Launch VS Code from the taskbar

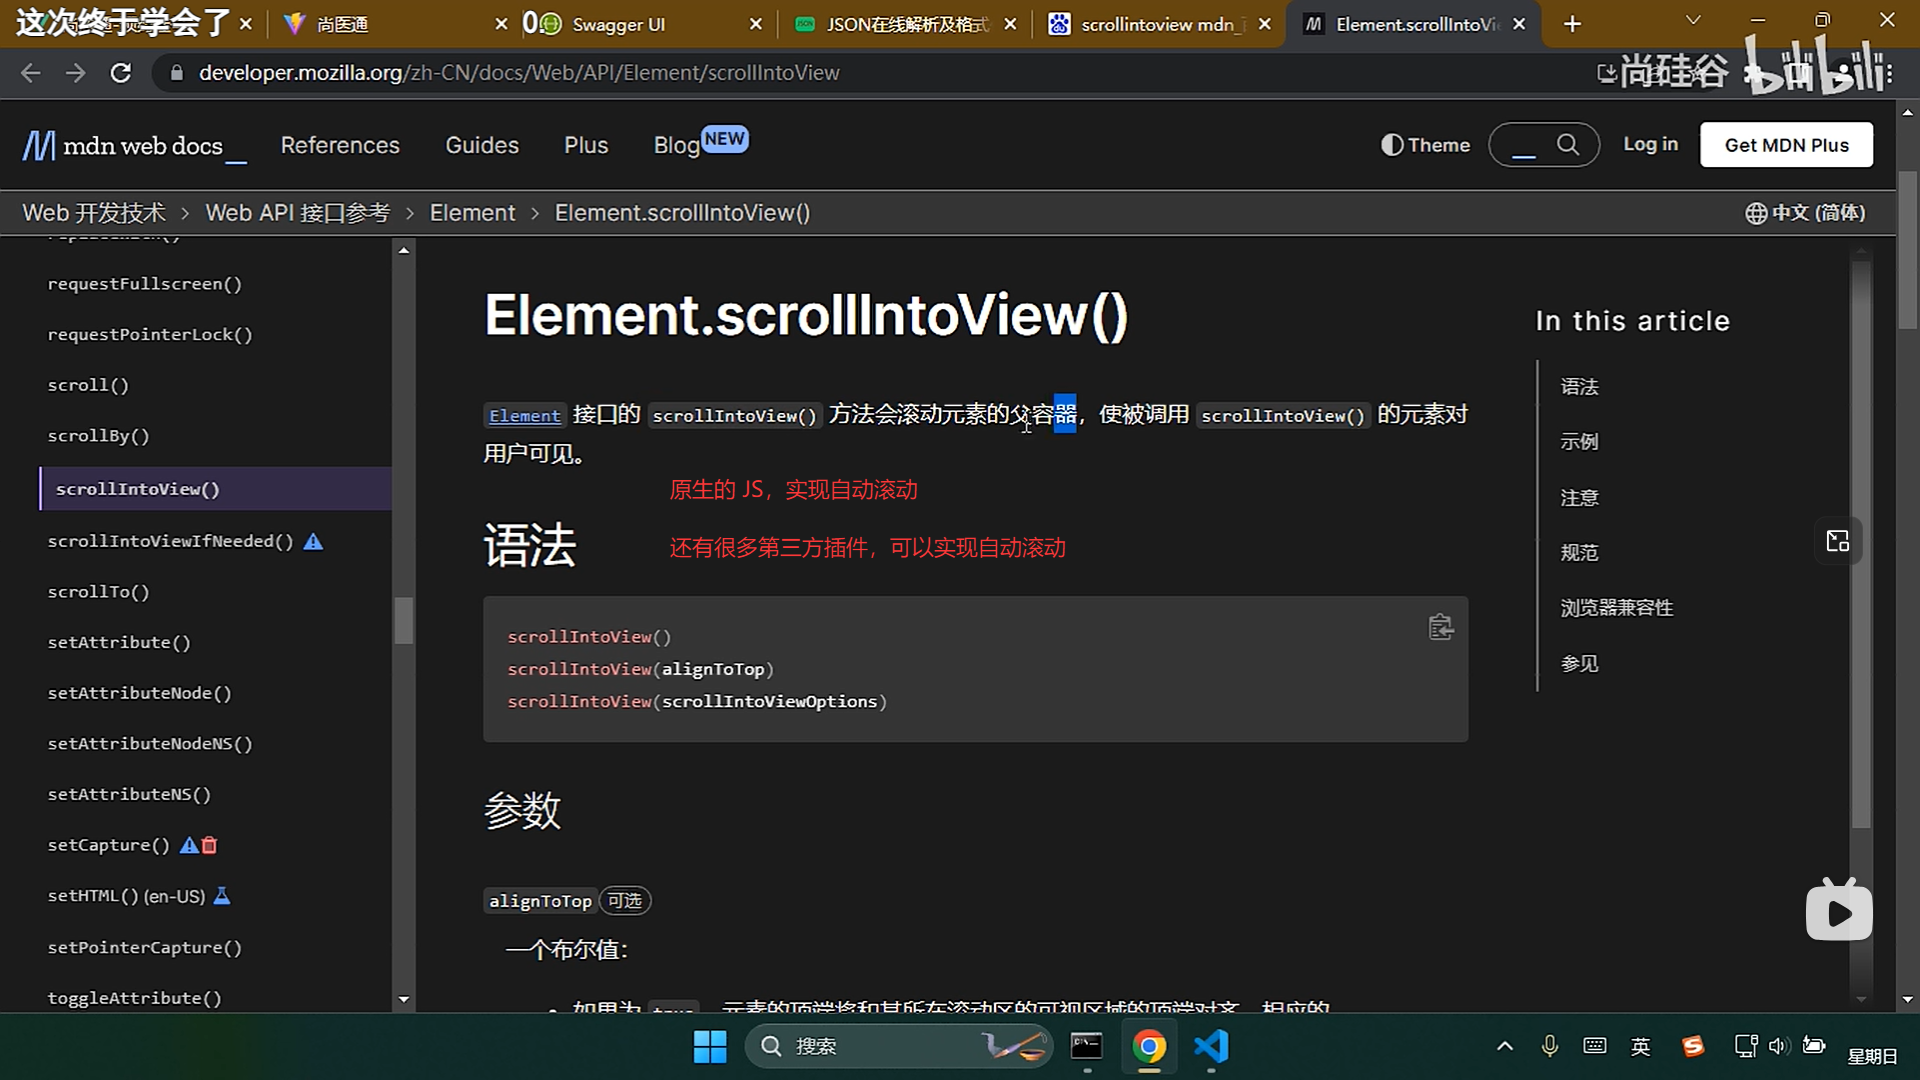pos(1211,1047)
